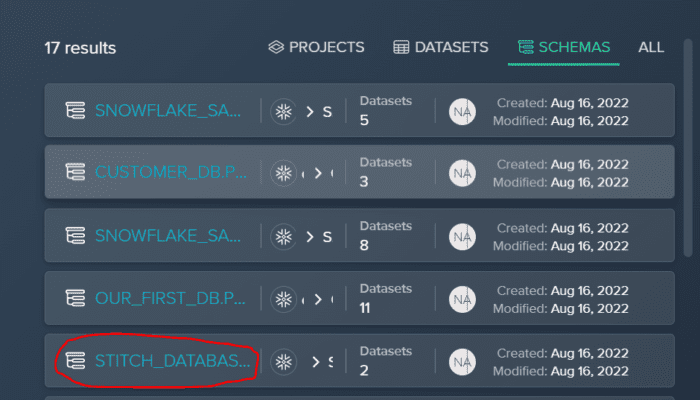700x400 pixels.
Task: Click schema icon beside 8-dataset SNOWFLAKE_SA... row
Action: click(x=75, y=236)
